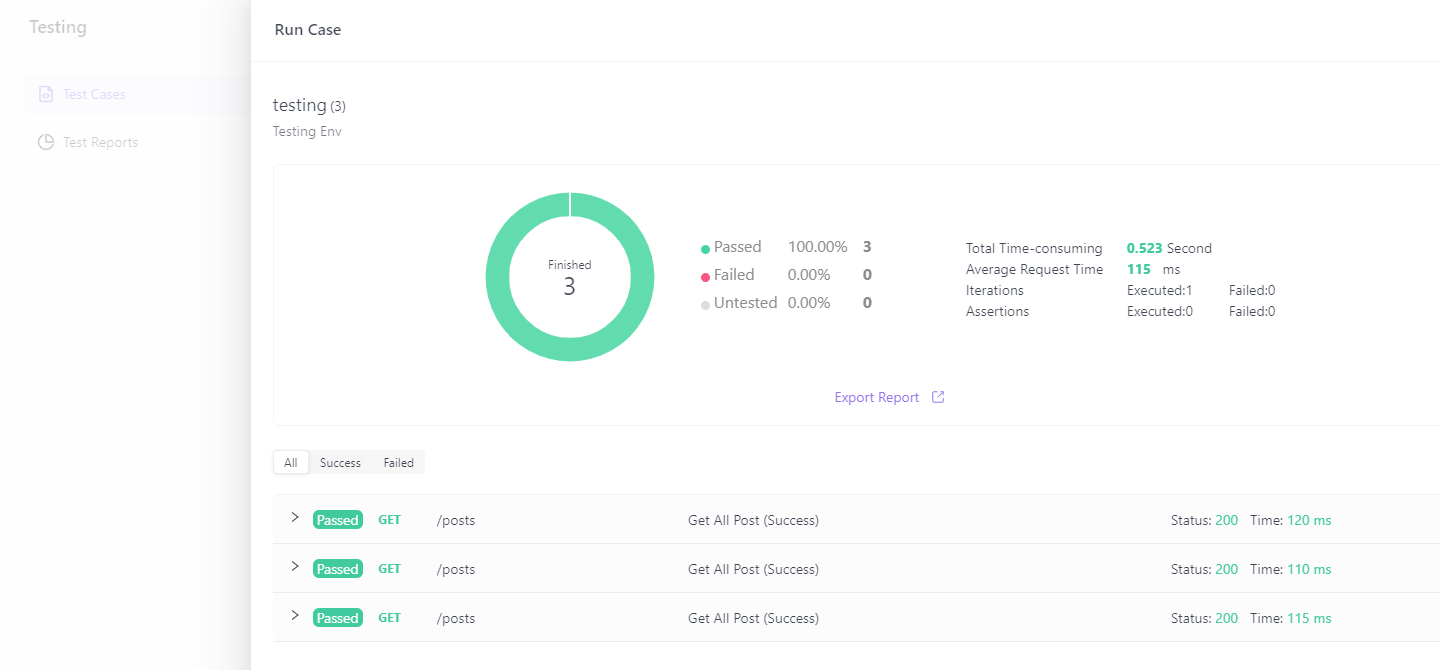1440x670 pixels.
Task: Expand the request row with Time 115 ms
Action: click(295, 615)
